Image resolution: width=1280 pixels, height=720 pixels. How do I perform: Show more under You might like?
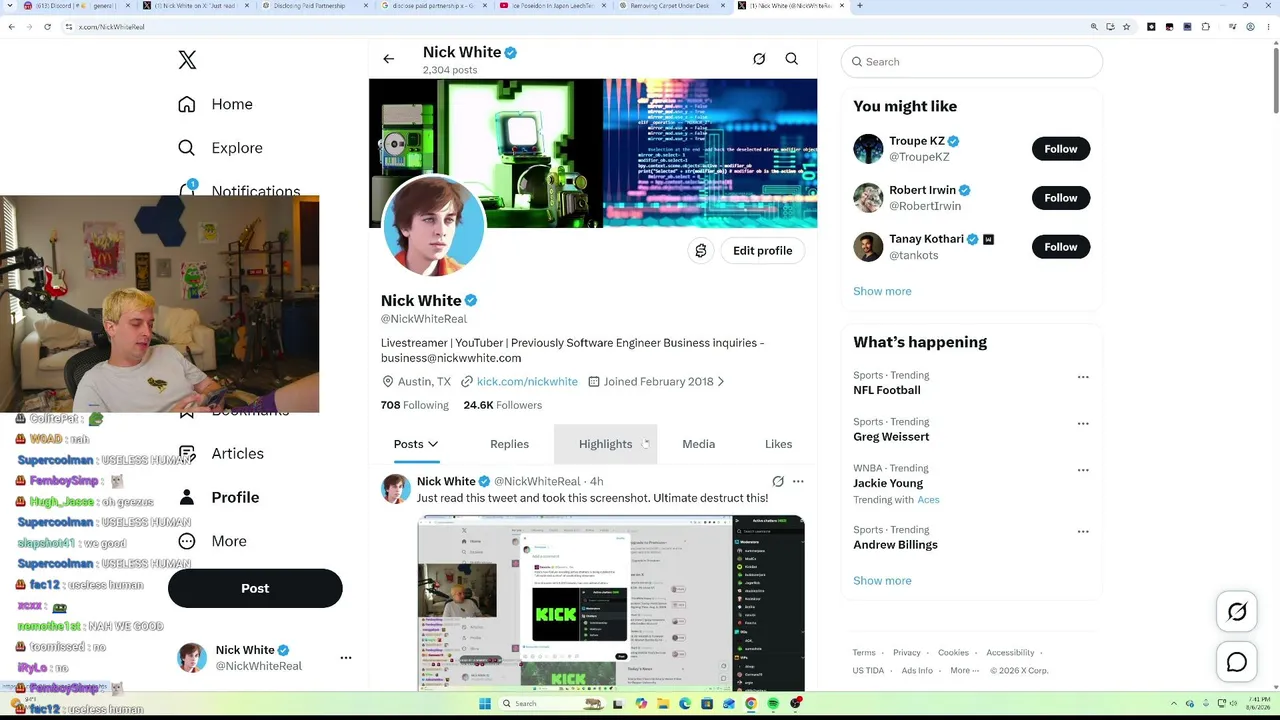click(882, 291)
